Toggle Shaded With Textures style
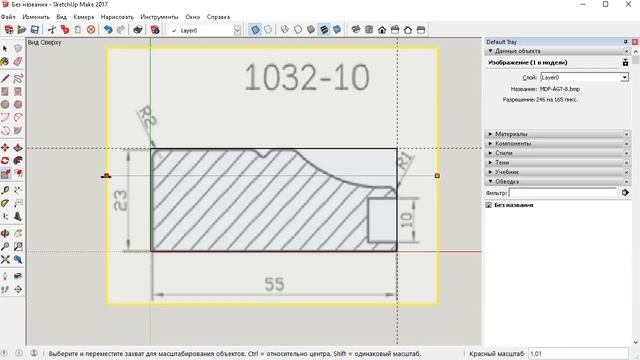This screenshot has width=640, height=360. pyautogui.click(x=324, y=30)
